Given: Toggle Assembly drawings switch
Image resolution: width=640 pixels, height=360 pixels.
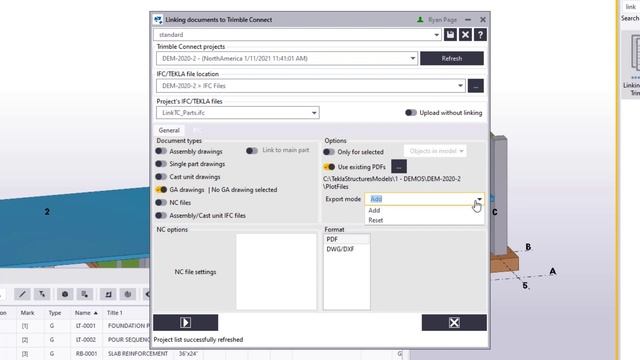Looking at the screenshot, I should (x=161, y=151).
